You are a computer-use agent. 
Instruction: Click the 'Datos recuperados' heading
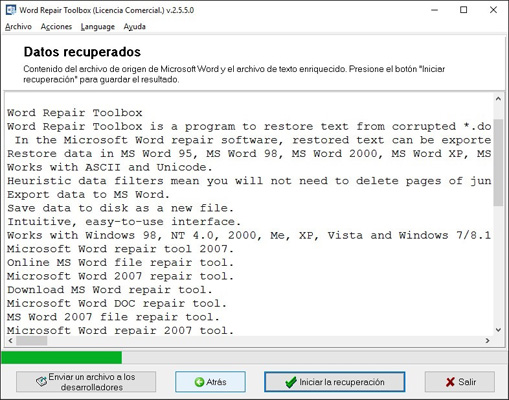coord(82,52)
